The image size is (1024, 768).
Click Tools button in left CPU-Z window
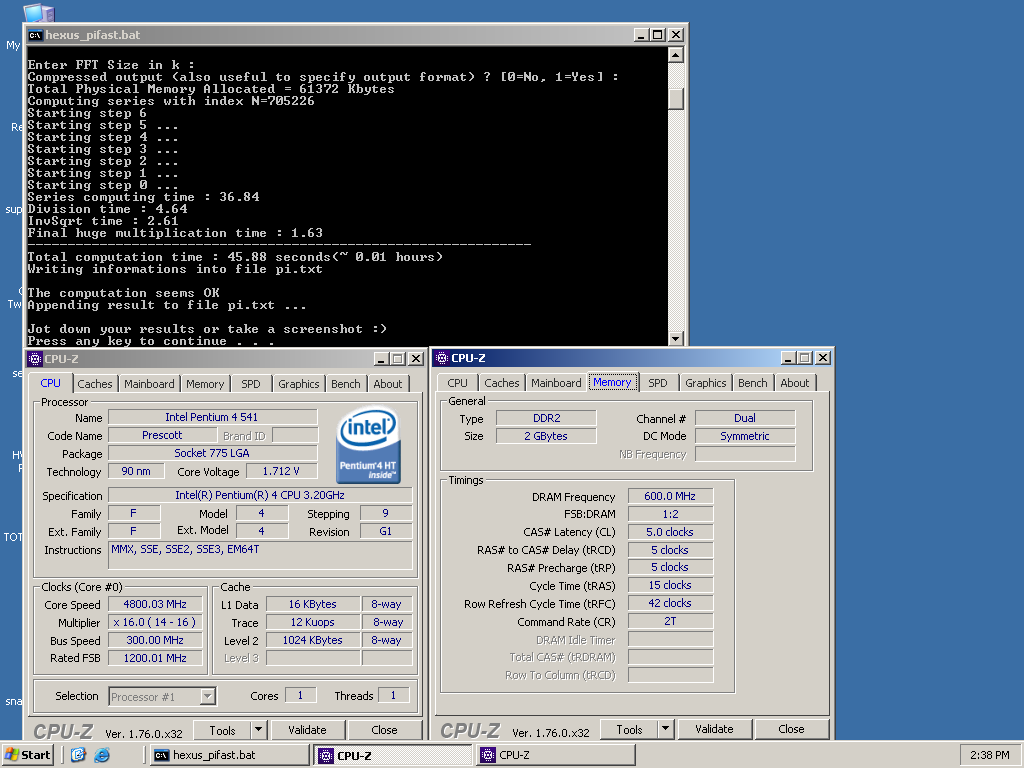tap(222, 730)
